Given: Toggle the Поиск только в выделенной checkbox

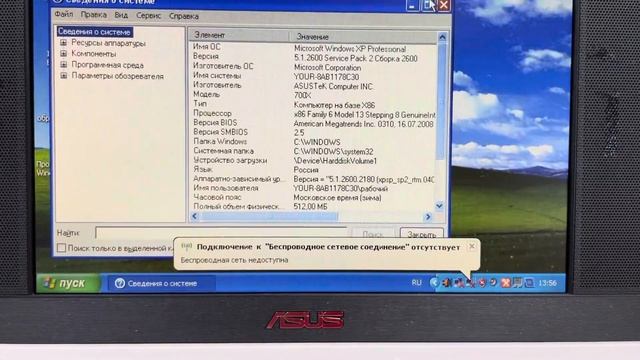Looking at the screenshot, I should [61, 247].
